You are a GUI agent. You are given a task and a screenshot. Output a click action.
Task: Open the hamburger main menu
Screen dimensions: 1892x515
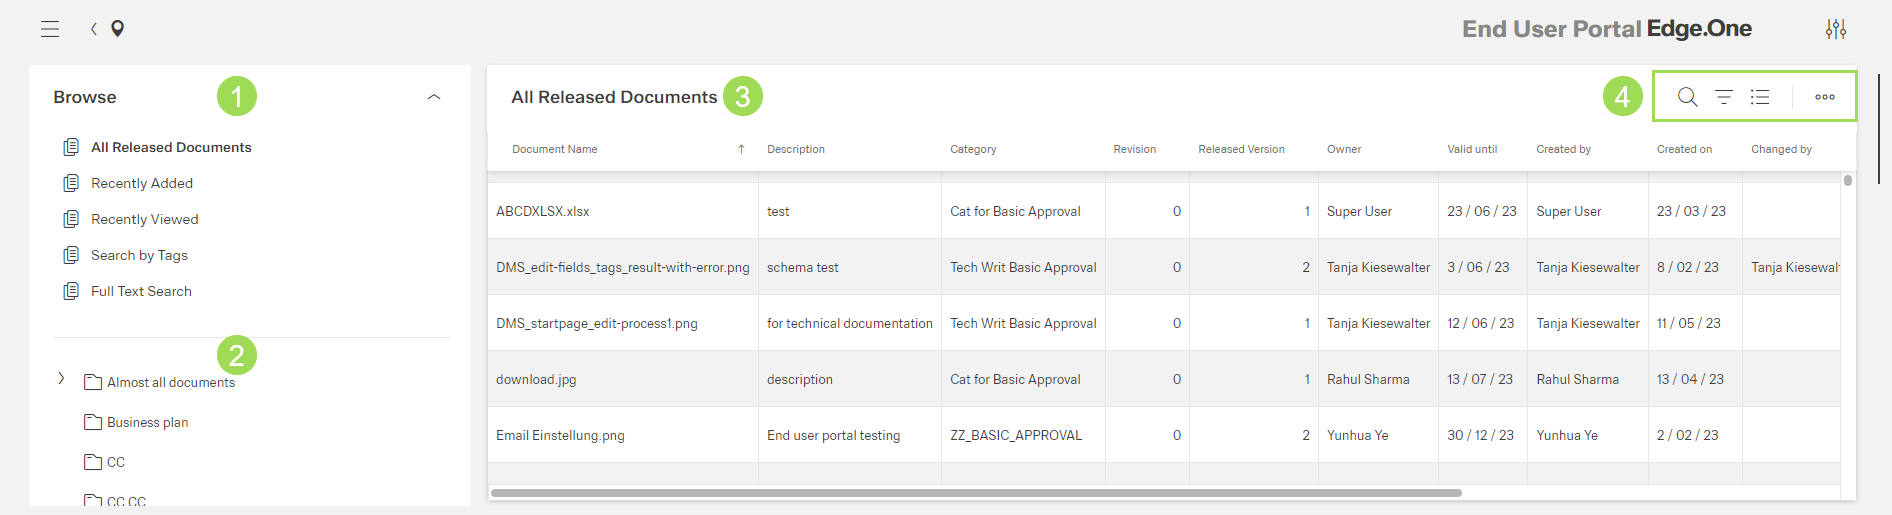click(50, 29)
